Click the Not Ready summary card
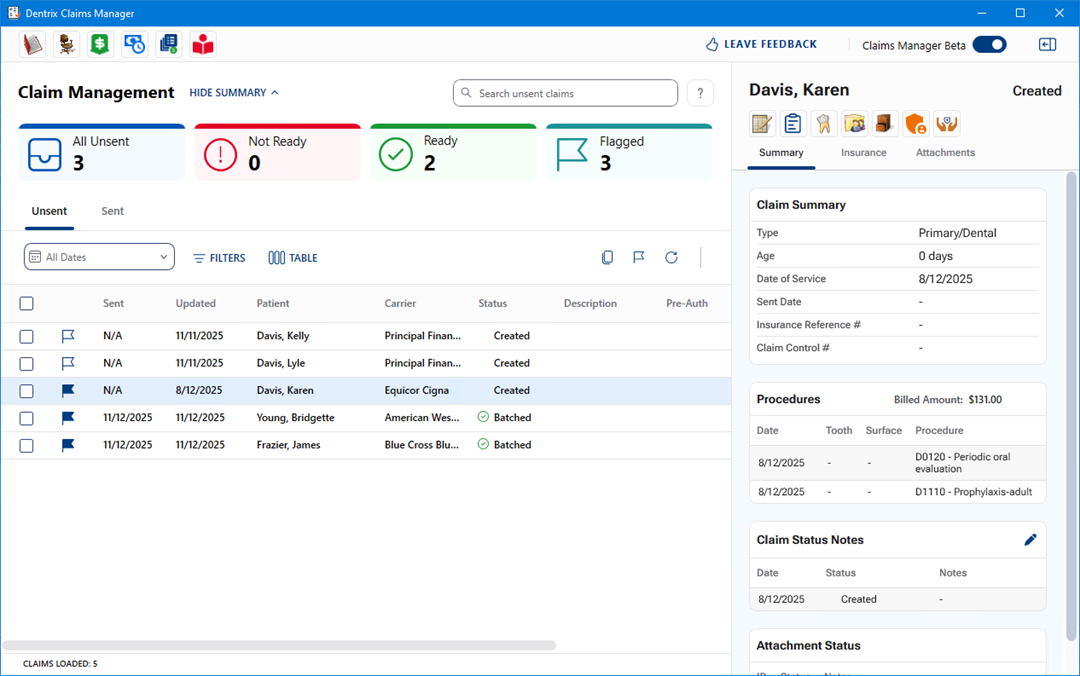This screenshot has width=1080, height=676. pos(277,153)
